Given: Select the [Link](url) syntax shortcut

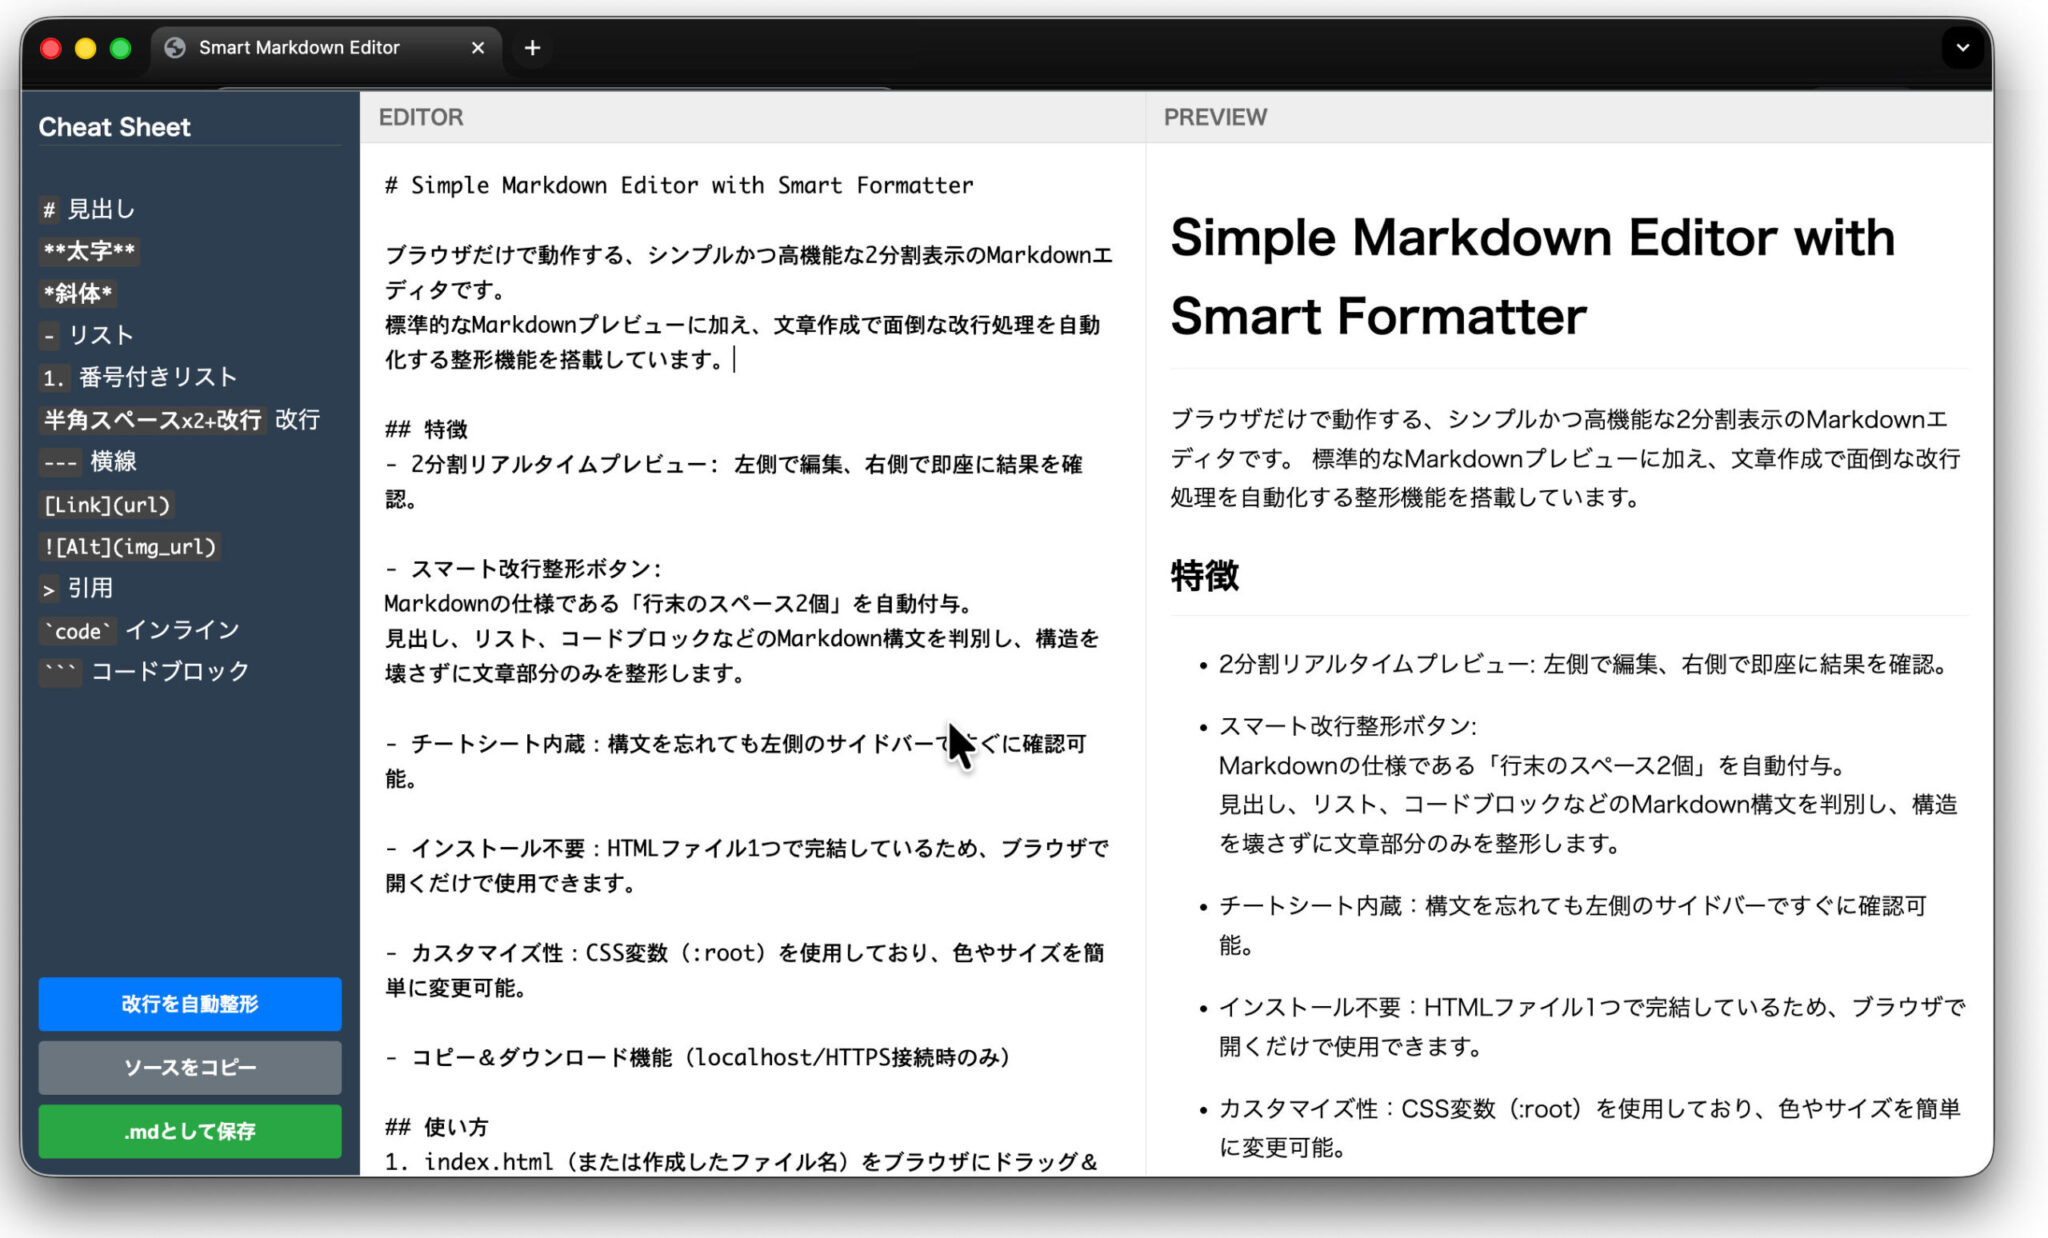Looking at the screenshot, I should [x=107, y=504].
